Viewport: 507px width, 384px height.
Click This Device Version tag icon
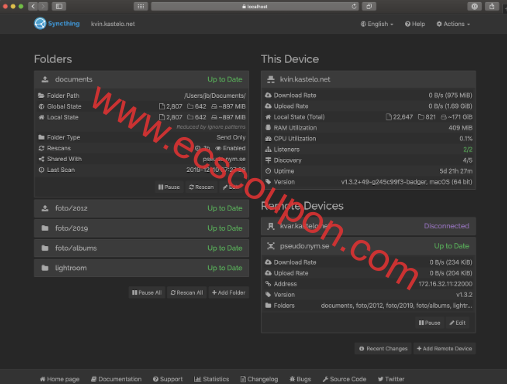coord(268,182)
